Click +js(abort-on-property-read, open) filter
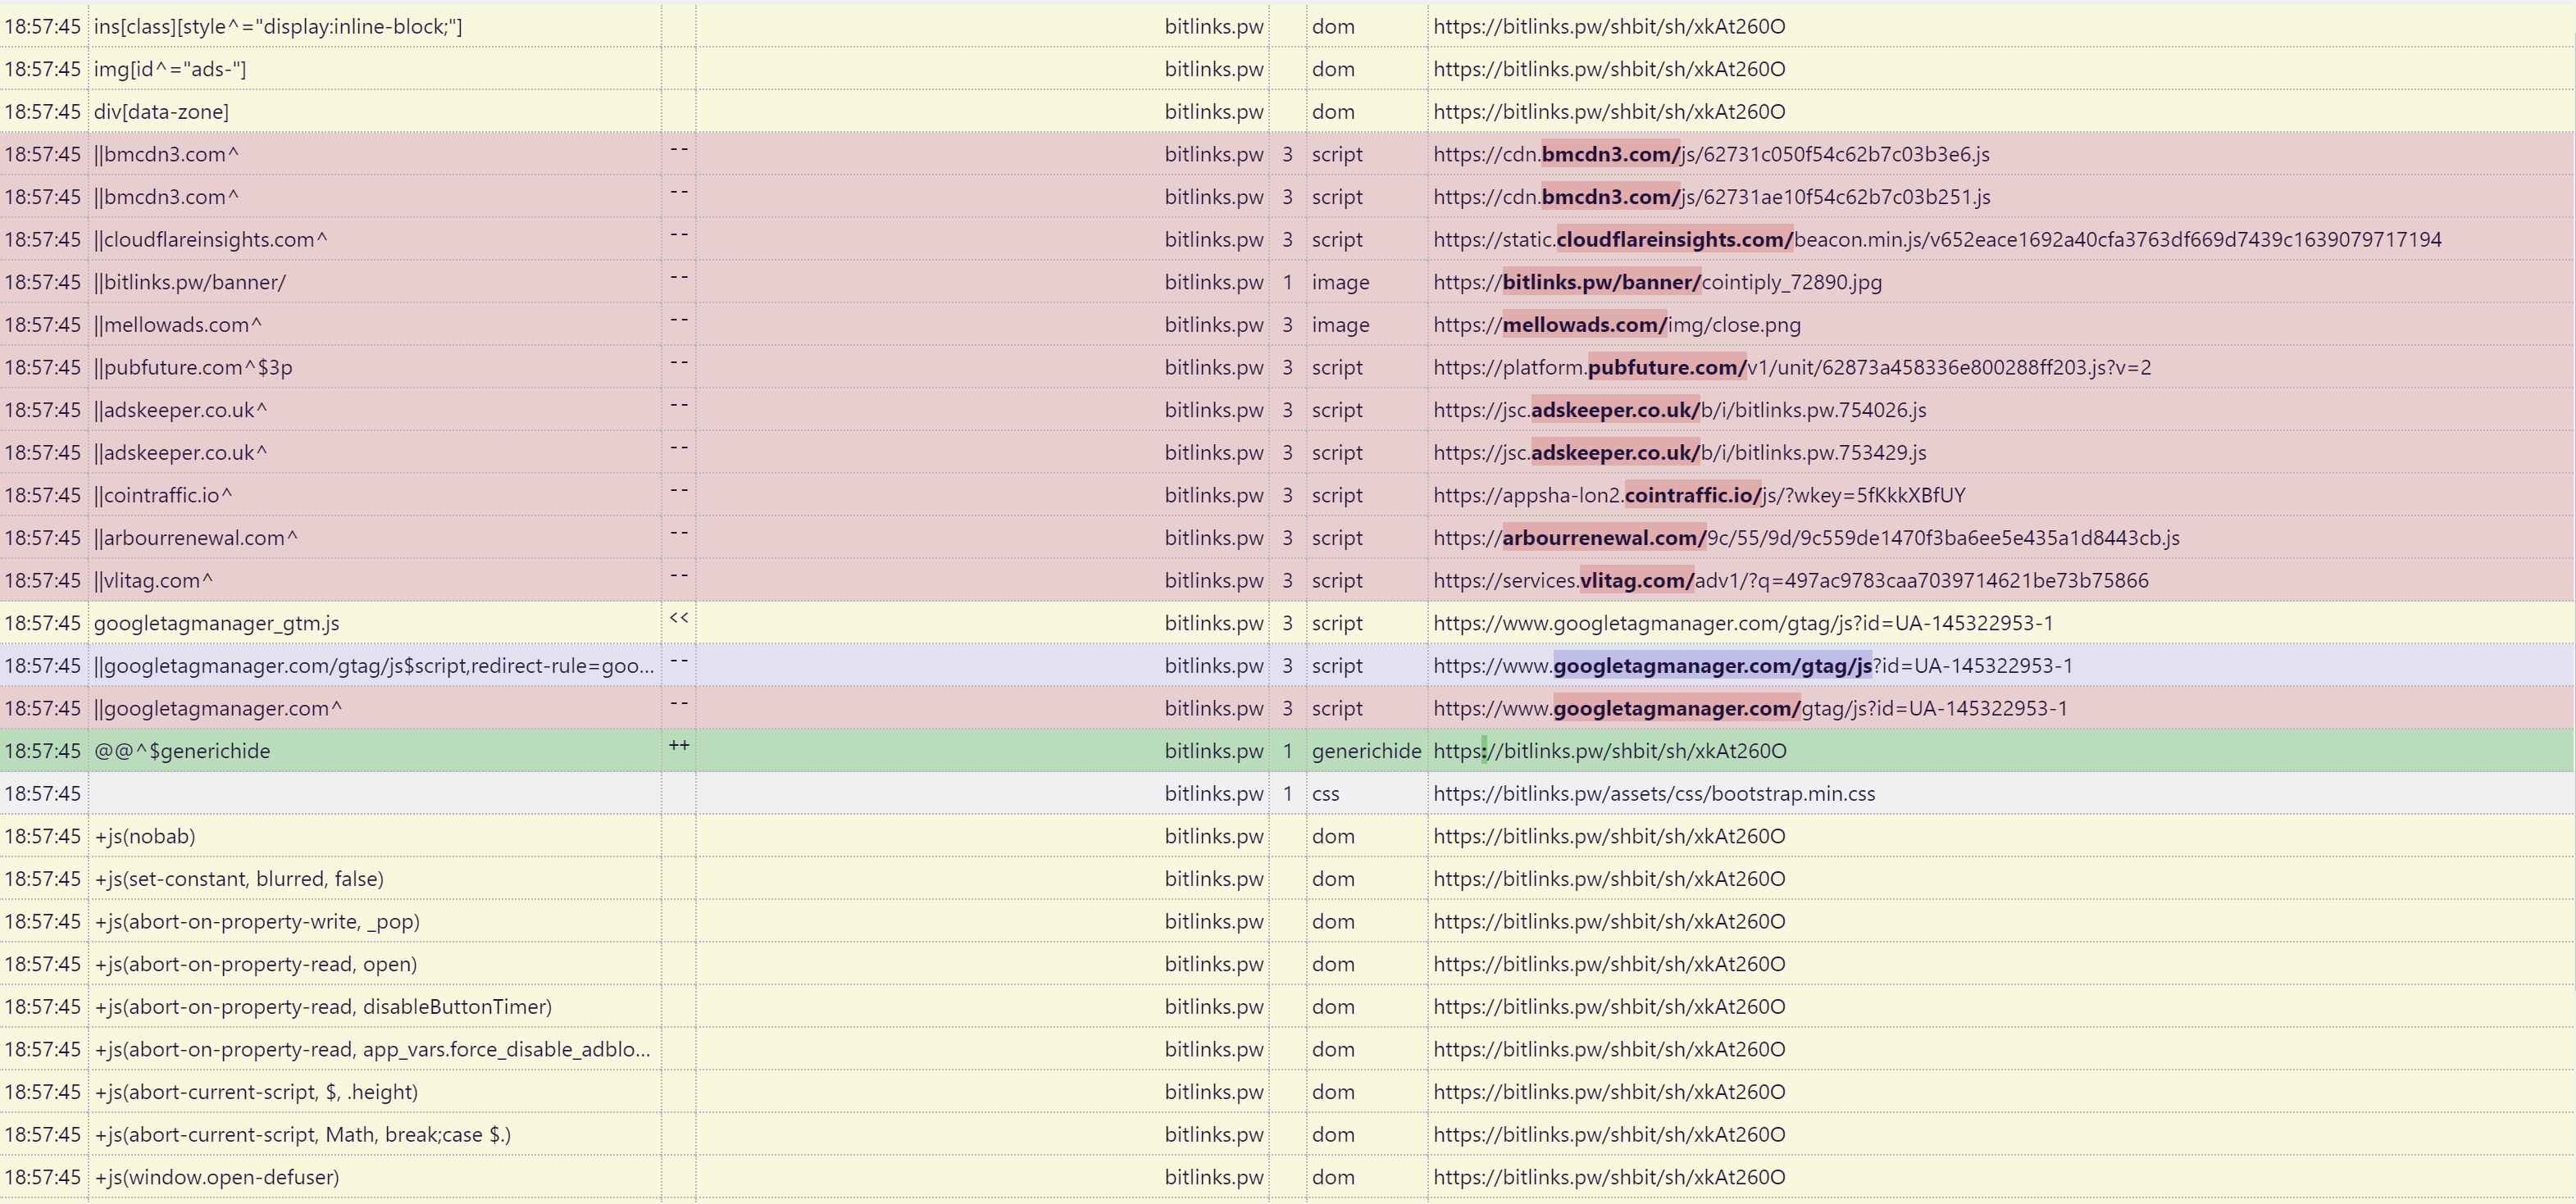Viewport: 2576px width, 1204px height. 256,965
